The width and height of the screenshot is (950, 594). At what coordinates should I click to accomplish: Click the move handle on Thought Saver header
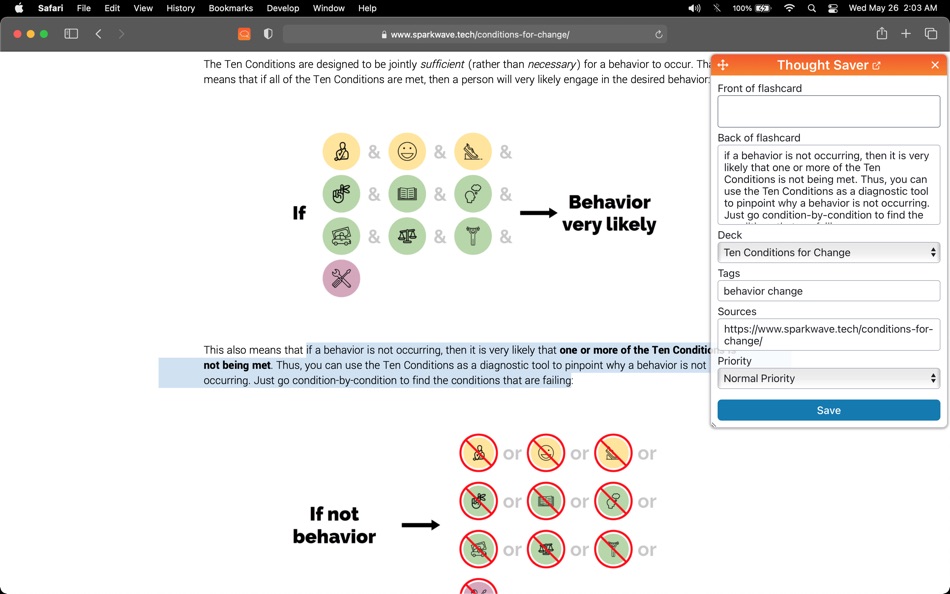722,64
